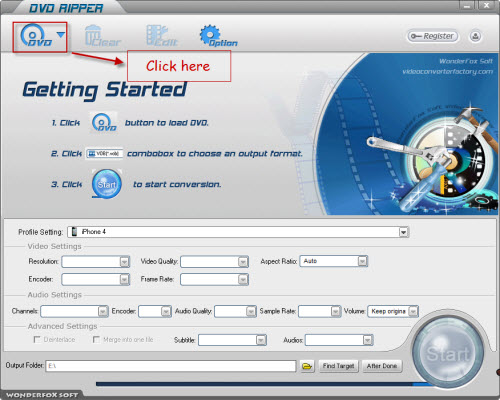Viewport: 500px width, 400px height.
Task: Click the Register key button
Action: (x=432, y=36)
